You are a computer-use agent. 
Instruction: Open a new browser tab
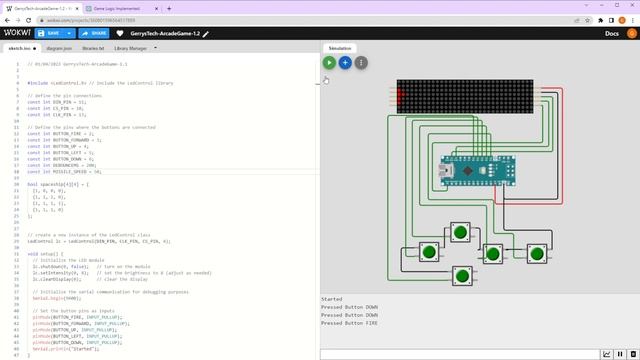click(169, 8)
